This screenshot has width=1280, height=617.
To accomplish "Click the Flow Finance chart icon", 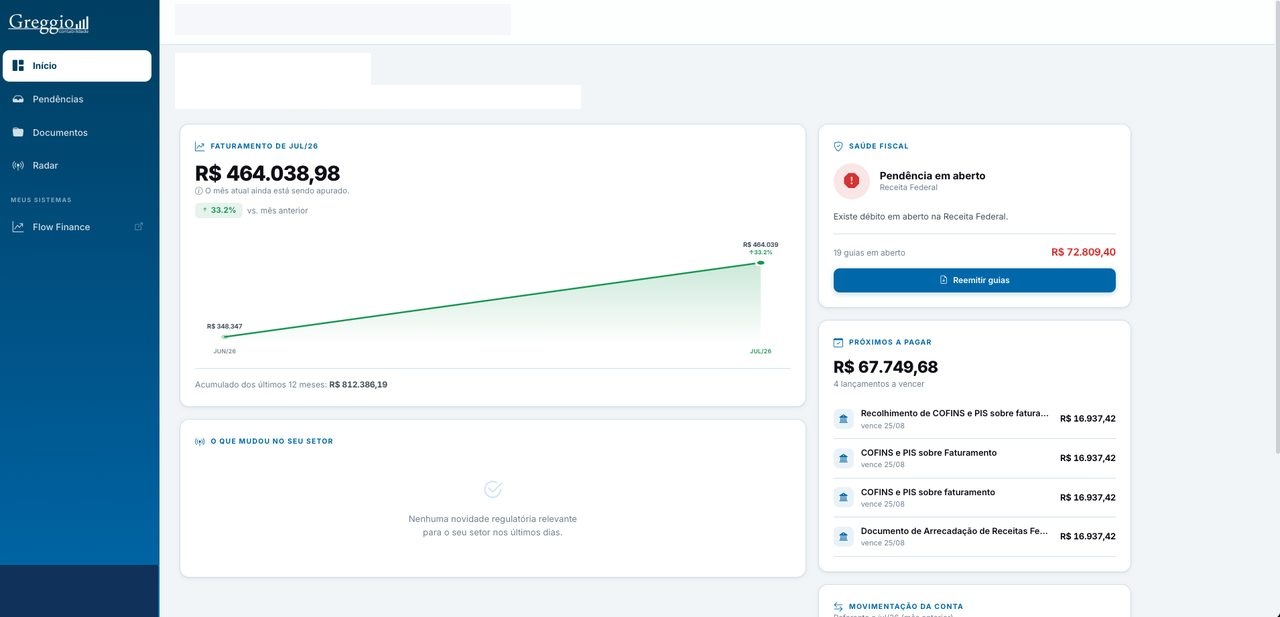I will (x=18, y=227).
